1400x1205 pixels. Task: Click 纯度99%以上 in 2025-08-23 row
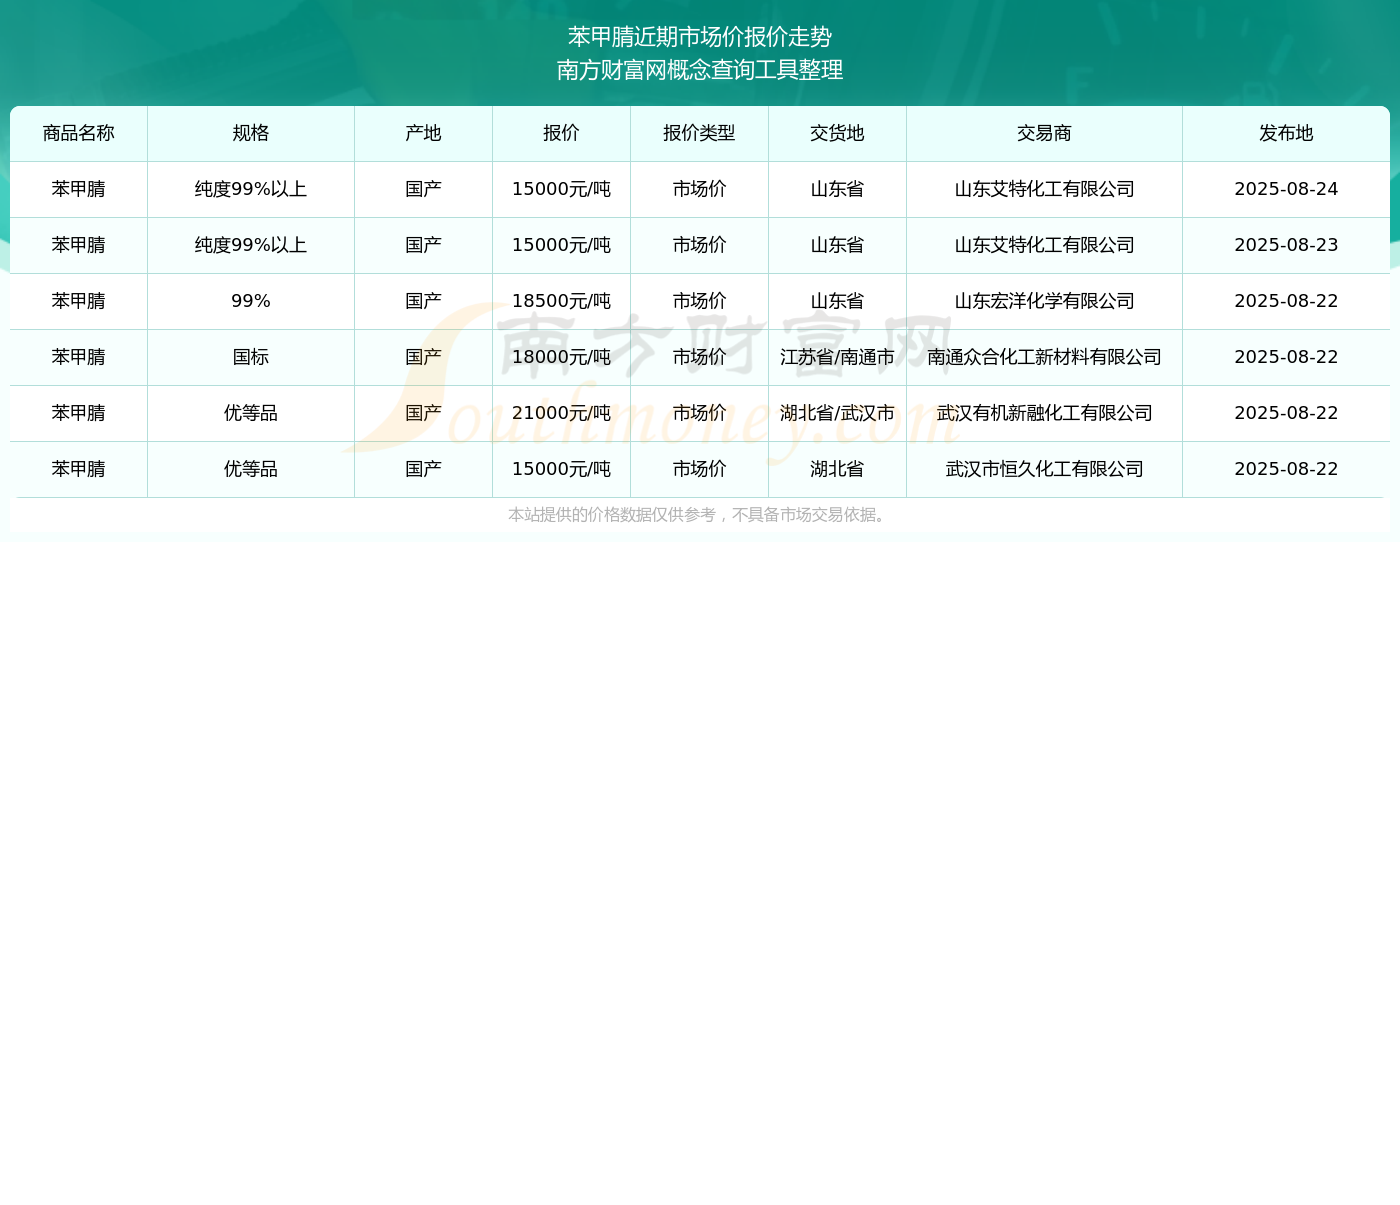click(251, 245)
